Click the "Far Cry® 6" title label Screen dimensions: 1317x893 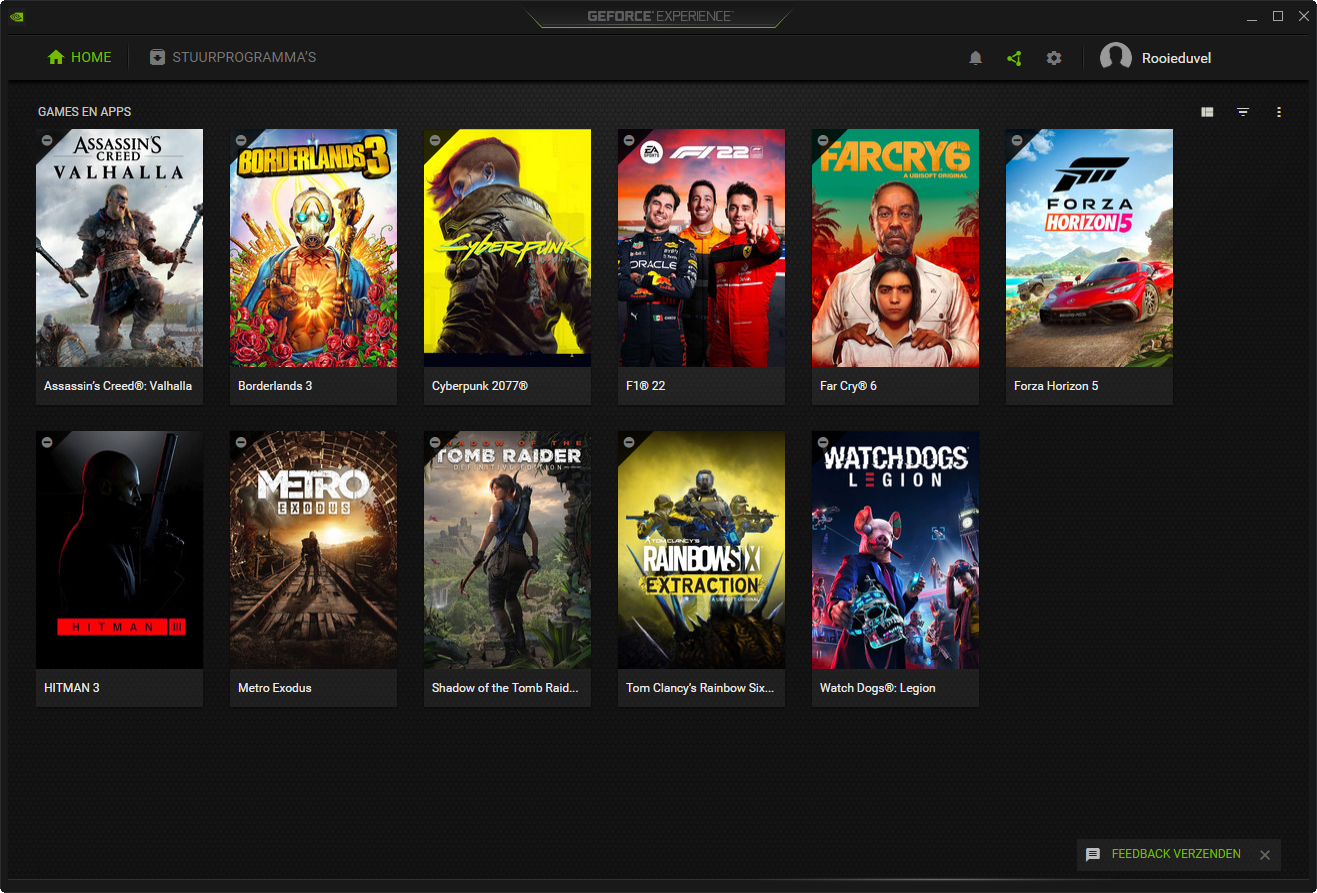point(848,386)
